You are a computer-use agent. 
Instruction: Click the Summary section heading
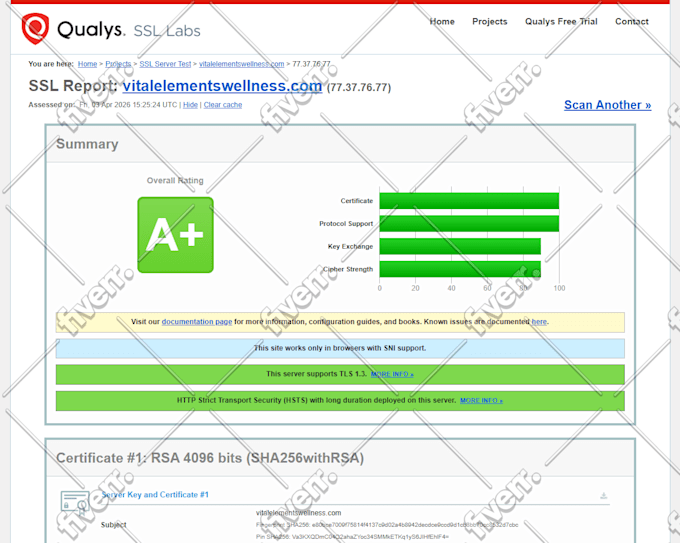pyautogui.click(x=87, y=144)
